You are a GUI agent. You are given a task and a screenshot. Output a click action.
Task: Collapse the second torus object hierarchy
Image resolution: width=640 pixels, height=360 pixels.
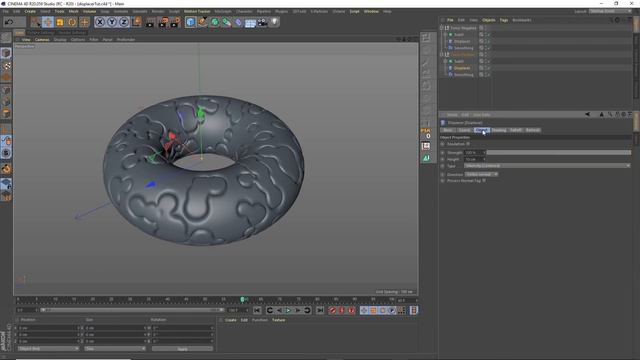pos(441,55)
